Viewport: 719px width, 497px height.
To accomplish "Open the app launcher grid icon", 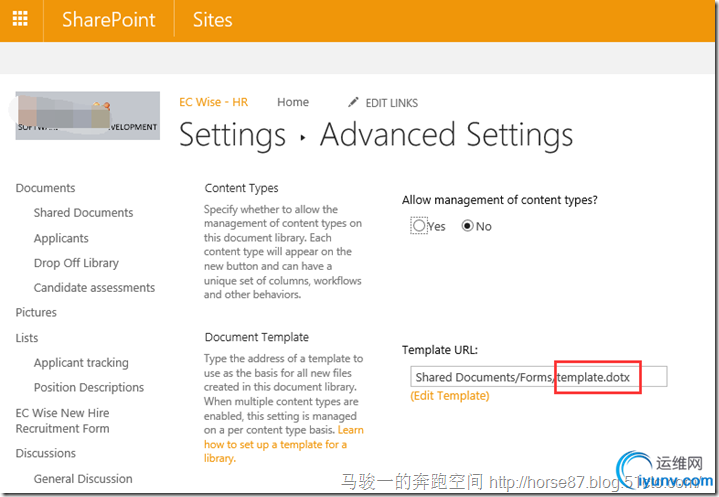I will pos(20,19).
